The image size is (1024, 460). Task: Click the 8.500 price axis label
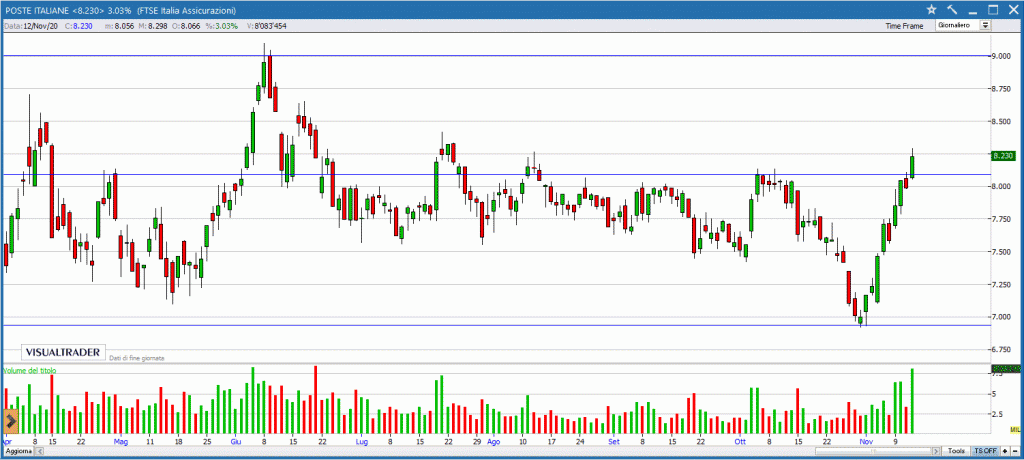[1002, 122]
